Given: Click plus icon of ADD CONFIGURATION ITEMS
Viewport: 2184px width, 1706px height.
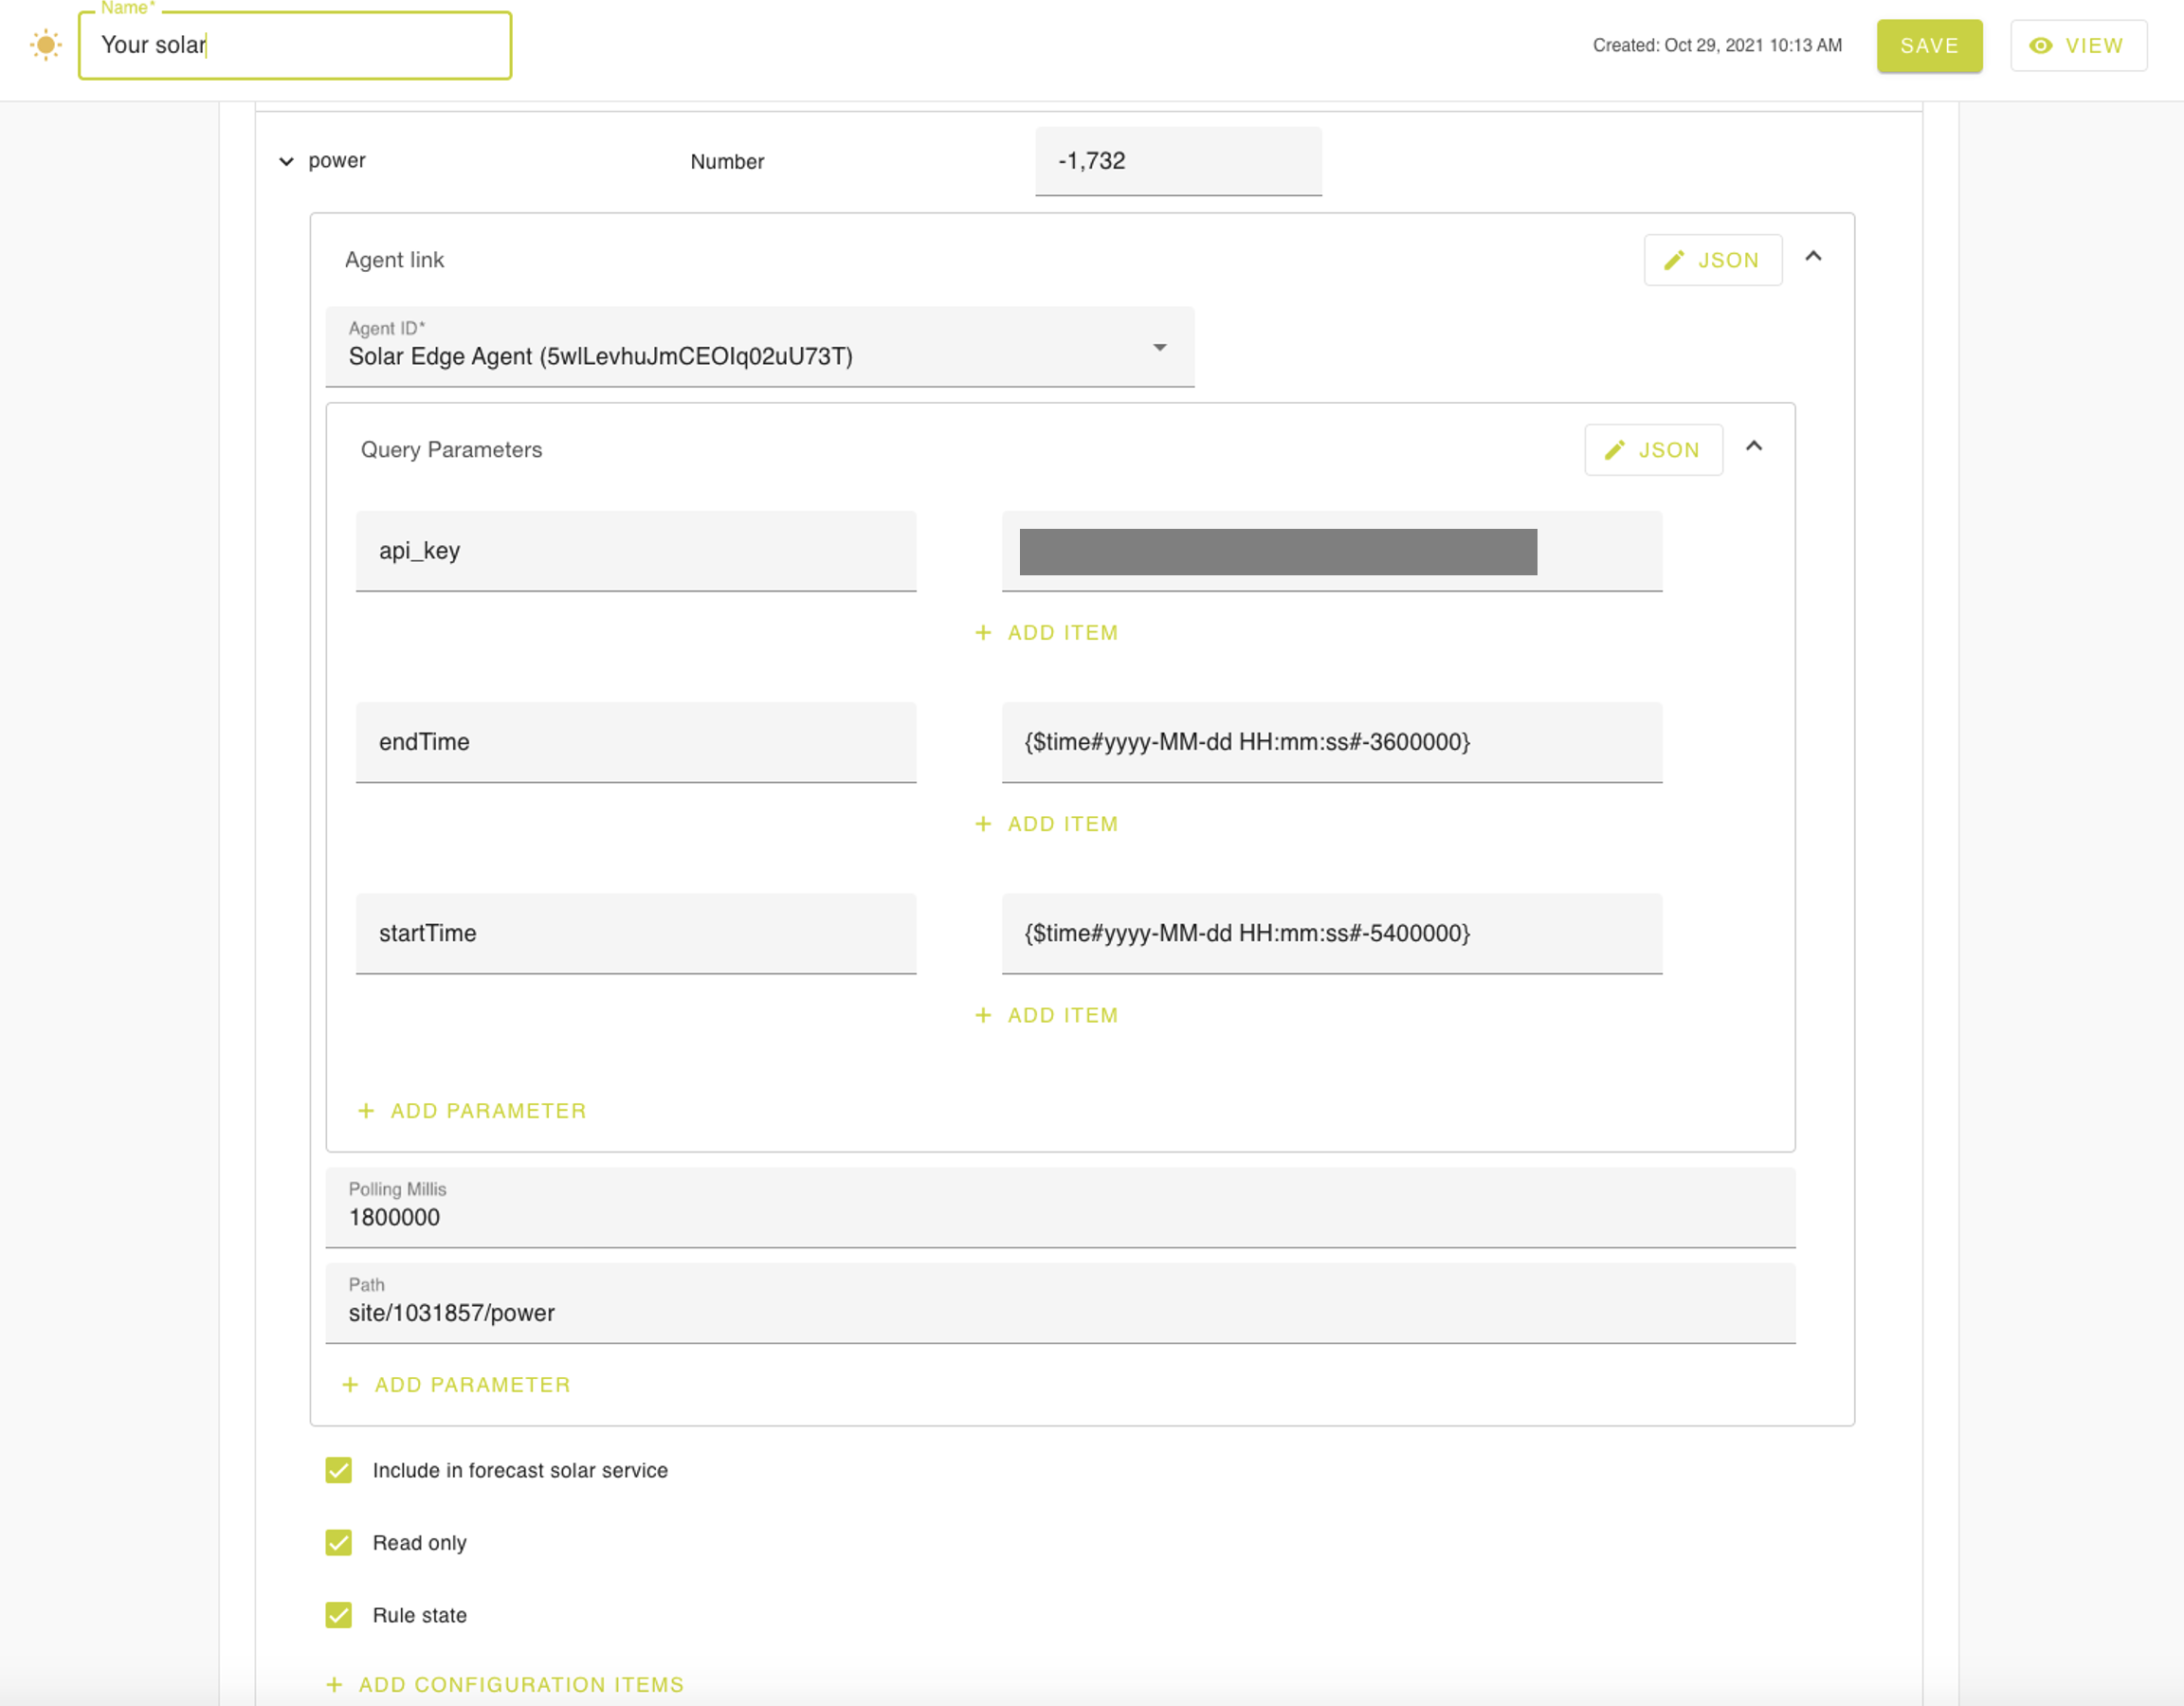Looking at the screenshot, I should (334, 1685).
